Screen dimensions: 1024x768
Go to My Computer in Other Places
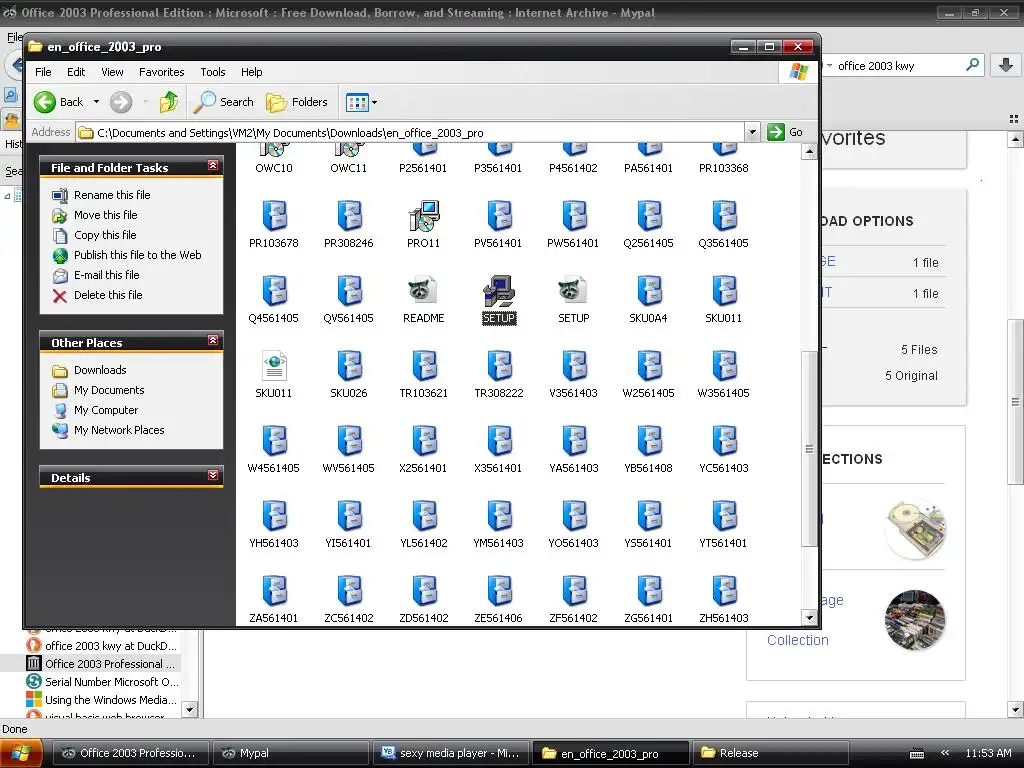106,410
